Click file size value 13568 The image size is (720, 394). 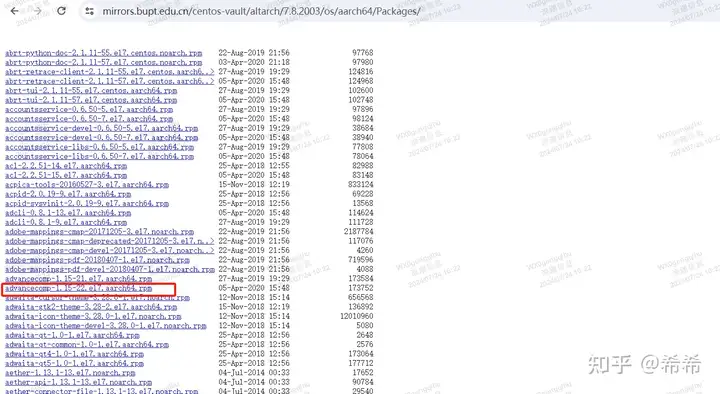click(x=363, y=203)
